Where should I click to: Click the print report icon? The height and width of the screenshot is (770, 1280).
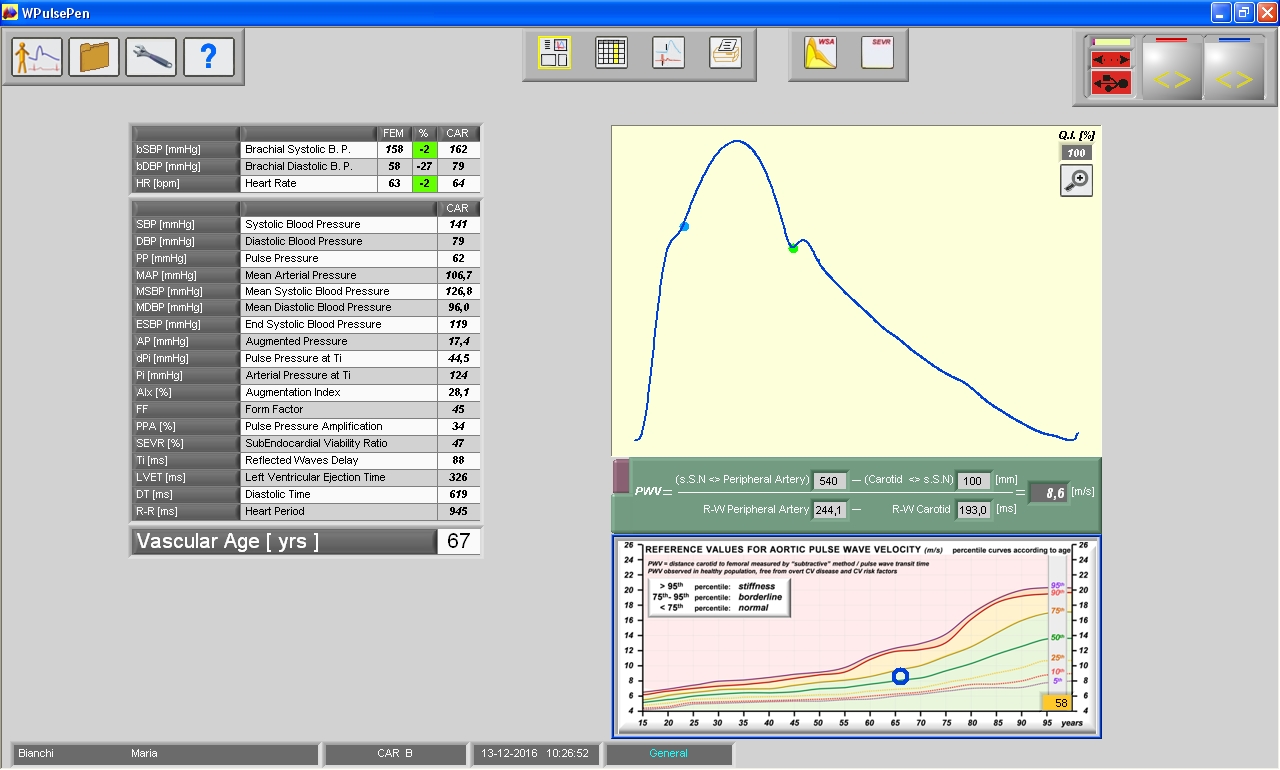click(725, 53)
